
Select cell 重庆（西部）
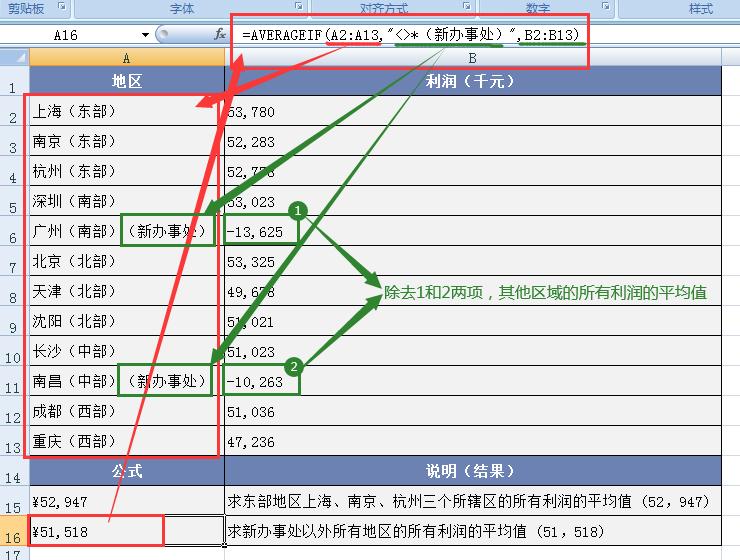click(x=127, y=441)
